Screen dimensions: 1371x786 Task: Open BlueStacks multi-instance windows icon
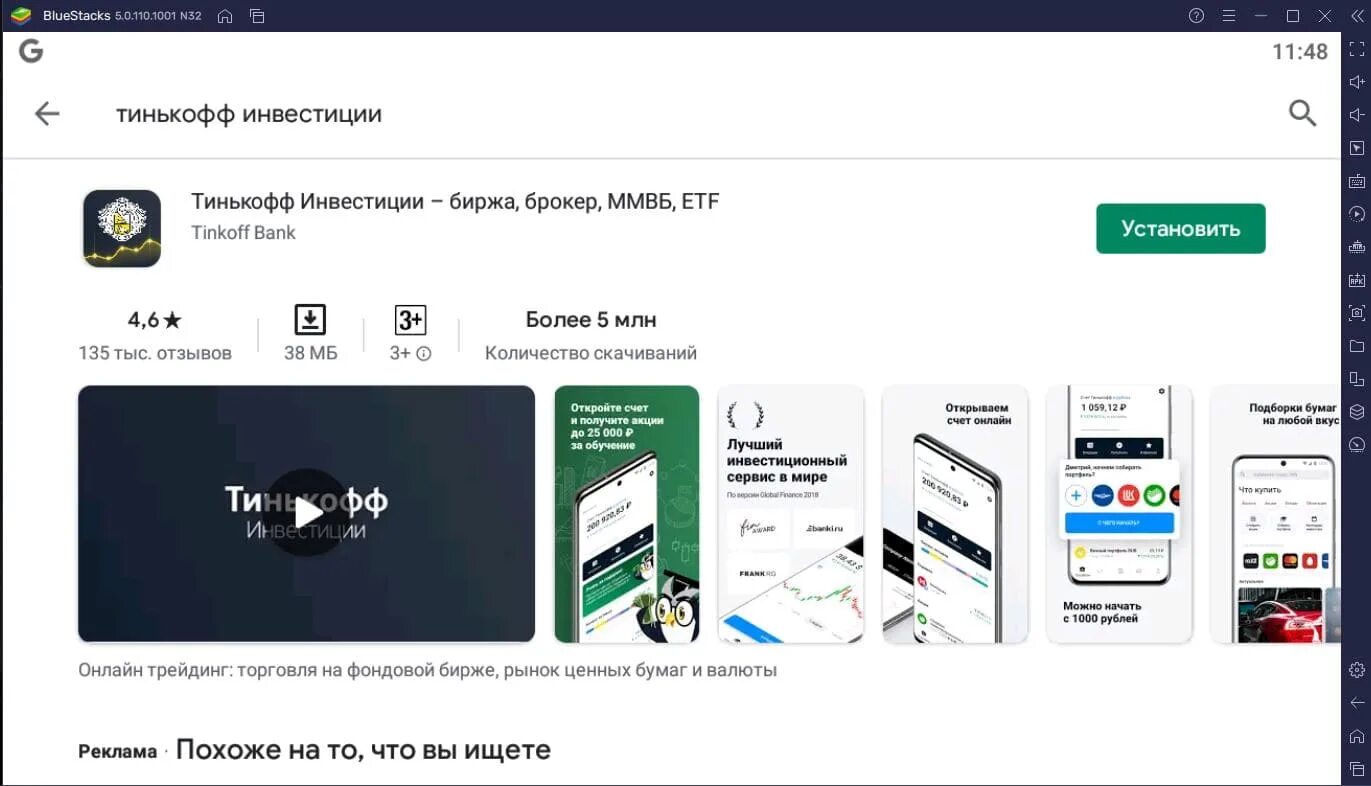click(257, 16)
